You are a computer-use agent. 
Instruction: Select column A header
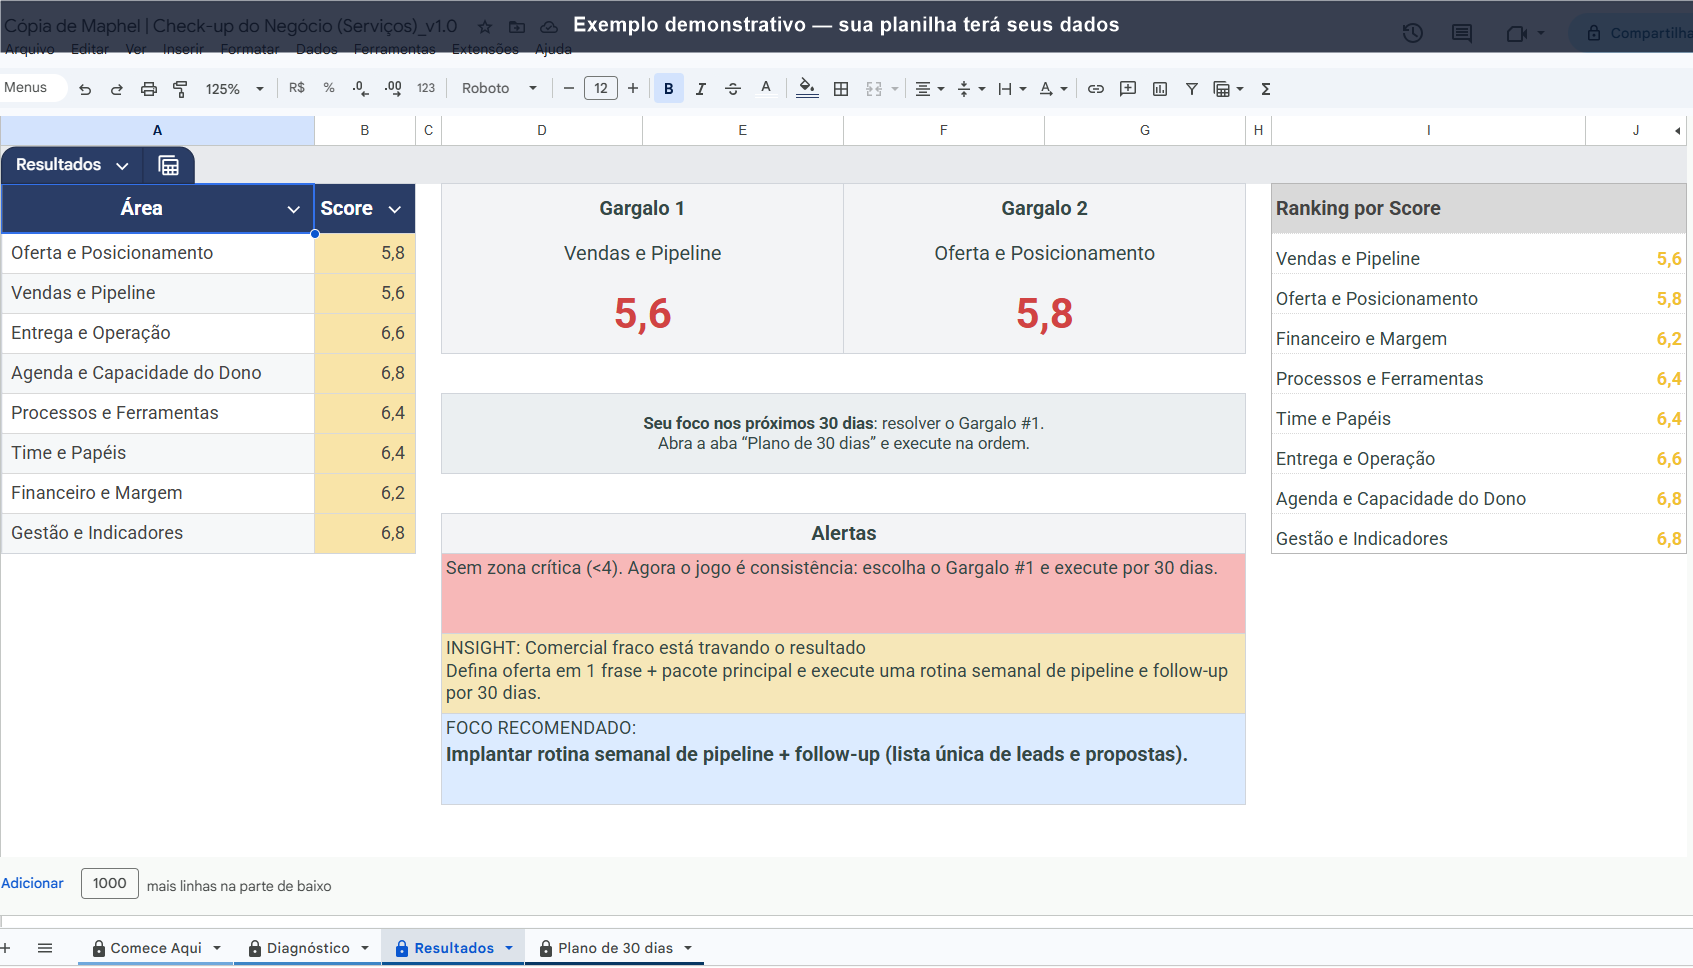pyautogui.click(x=157, y=130)
